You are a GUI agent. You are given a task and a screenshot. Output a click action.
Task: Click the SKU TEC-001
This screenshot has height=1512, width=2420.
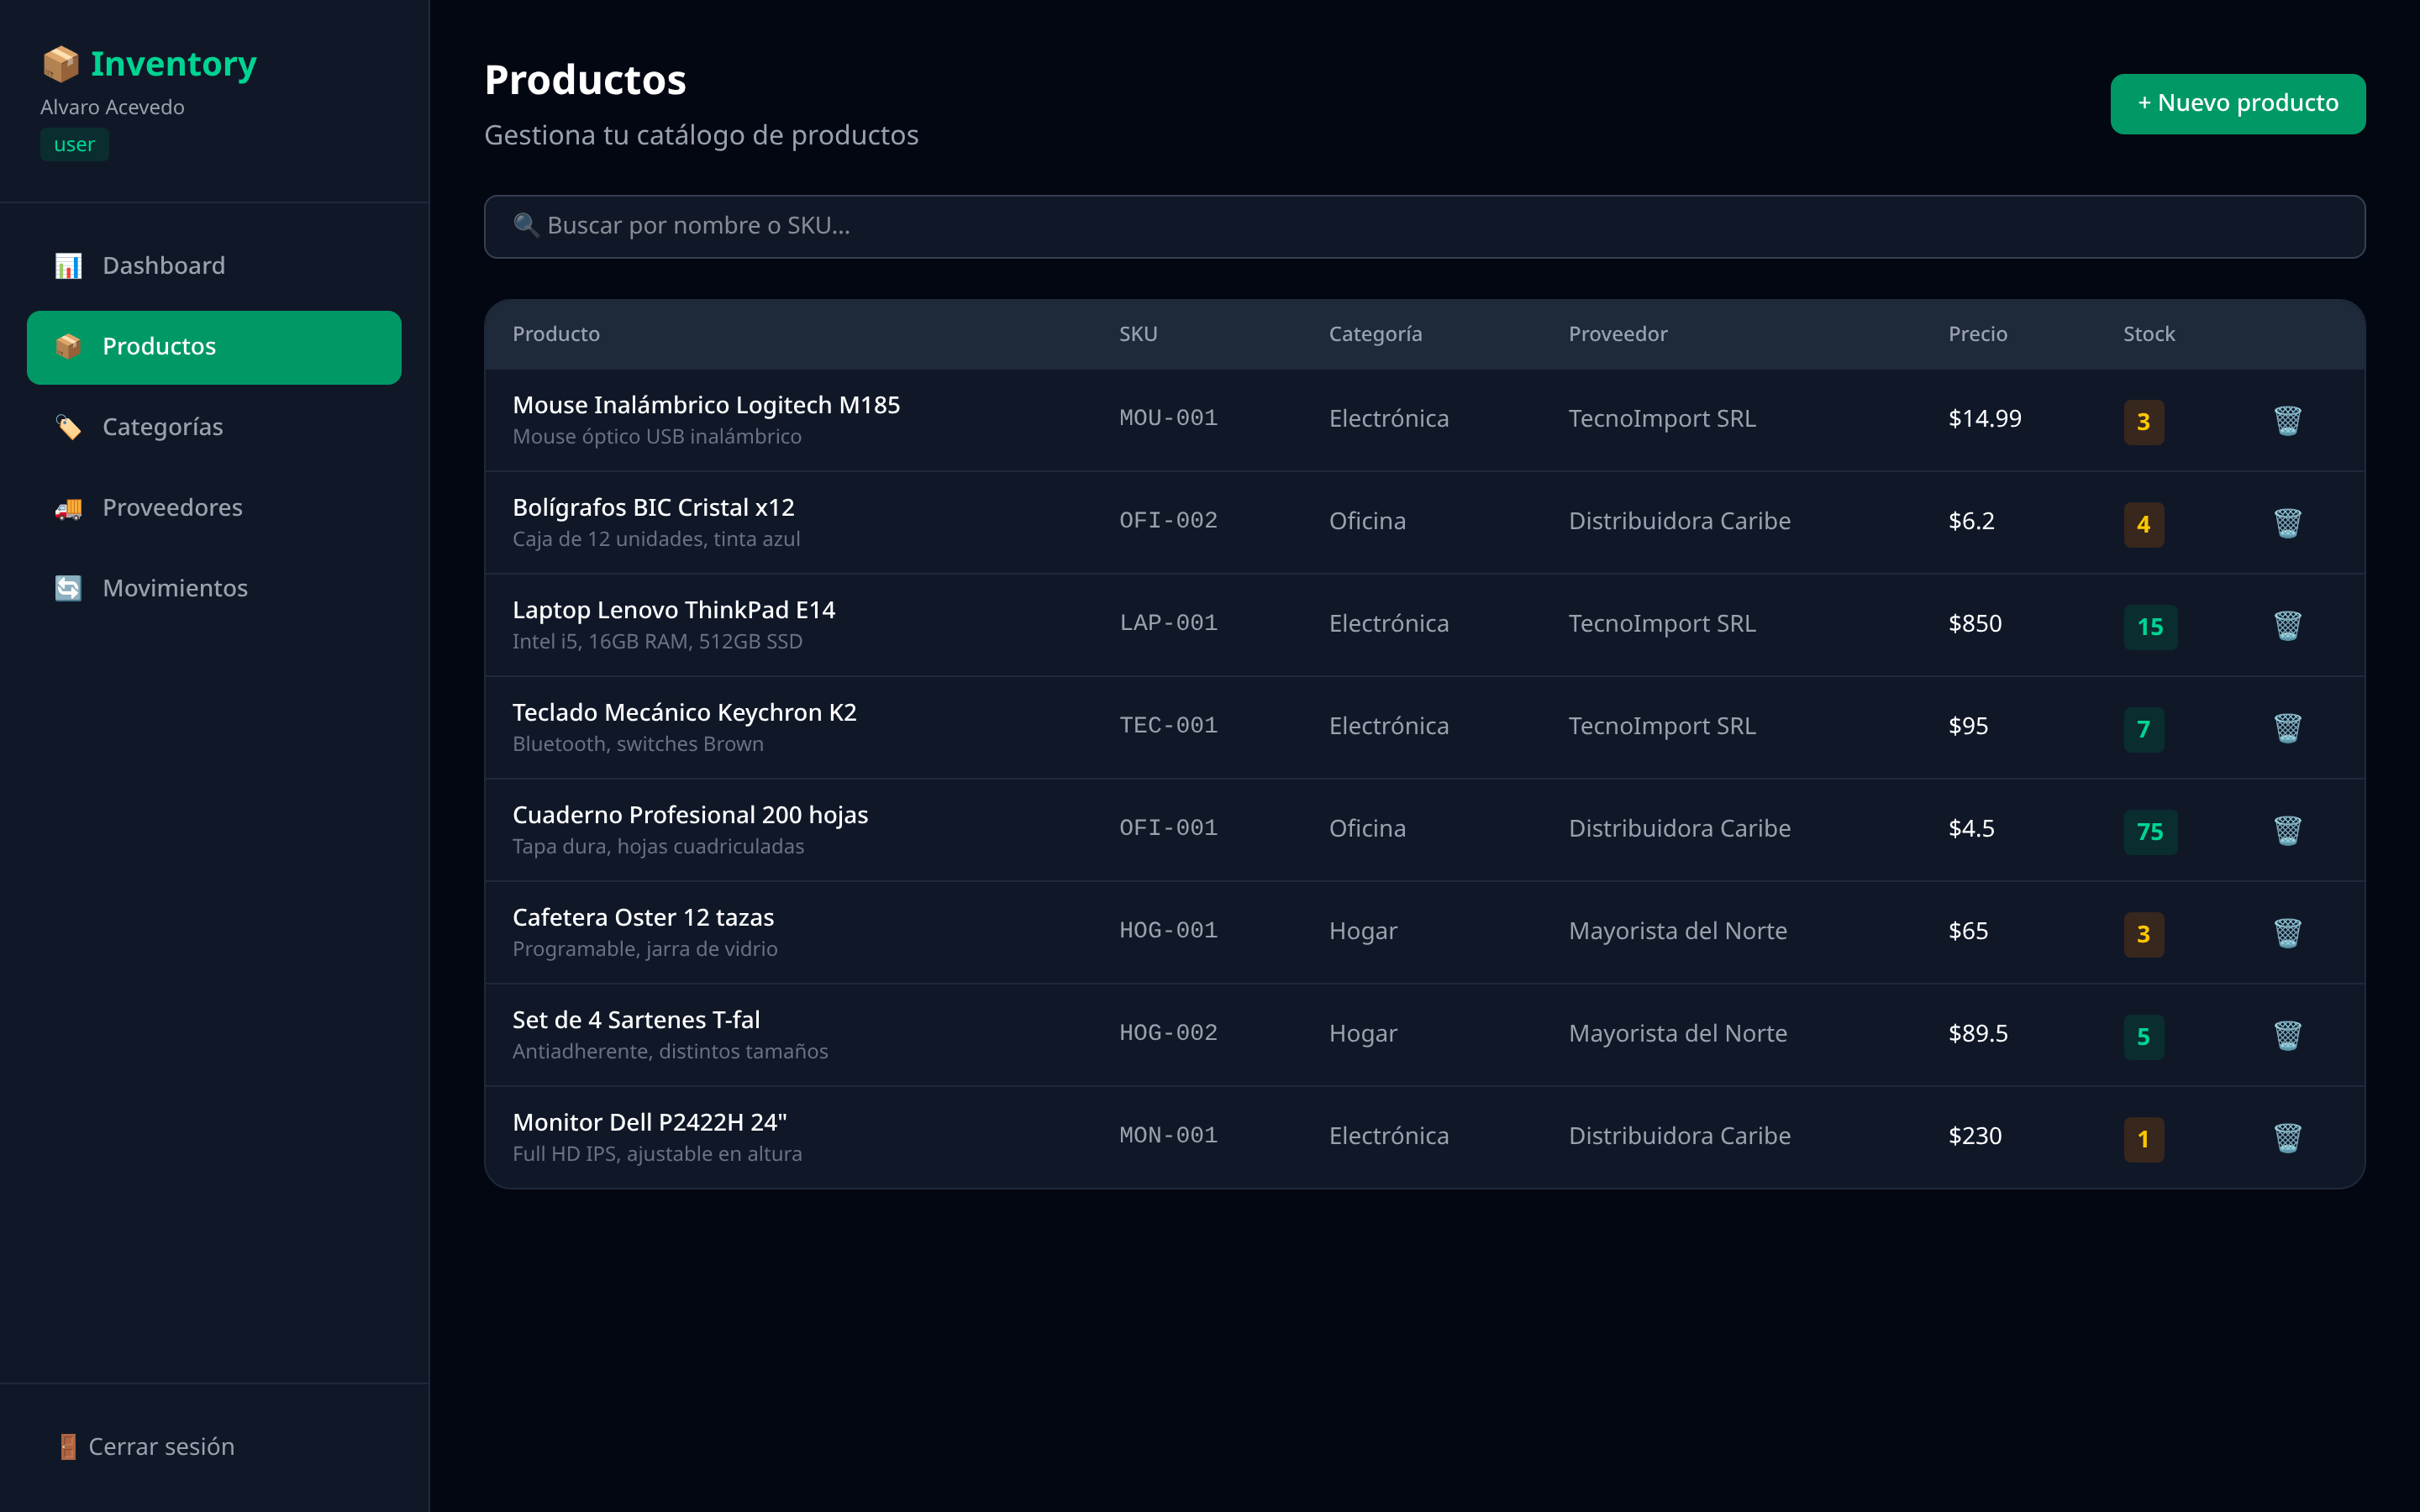(x=1168, y=726)
